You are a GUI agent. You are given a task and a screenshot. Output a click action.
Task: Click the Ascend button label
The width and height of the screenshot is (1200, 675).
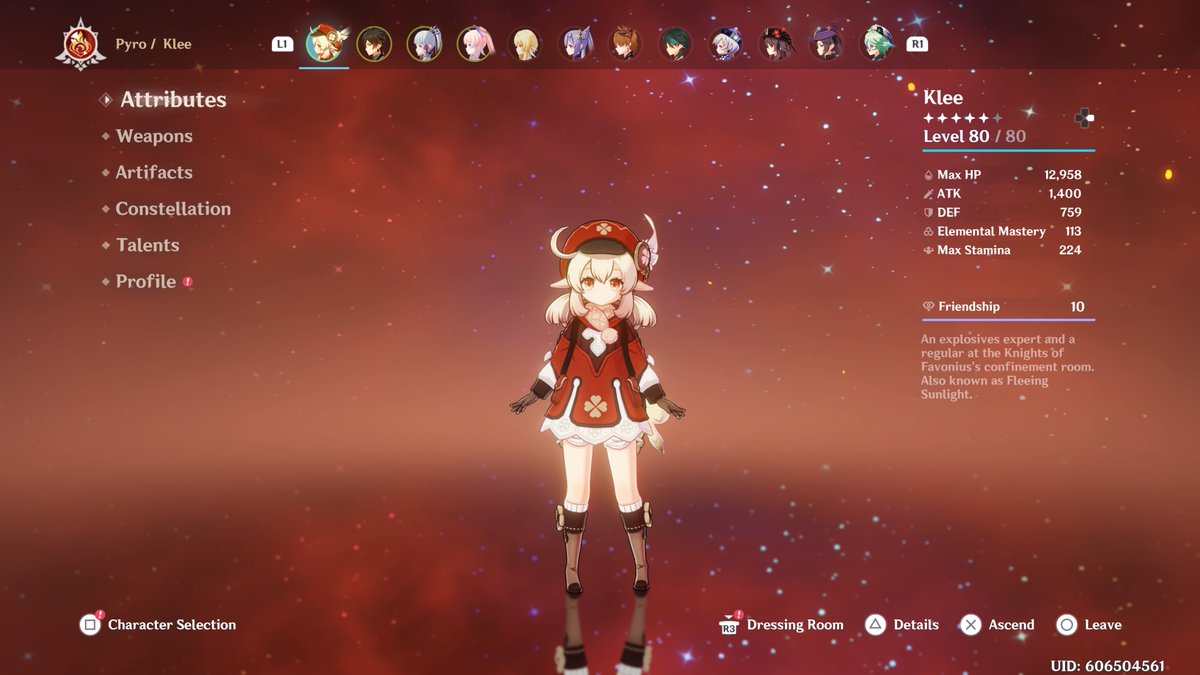click(1012, 625)
